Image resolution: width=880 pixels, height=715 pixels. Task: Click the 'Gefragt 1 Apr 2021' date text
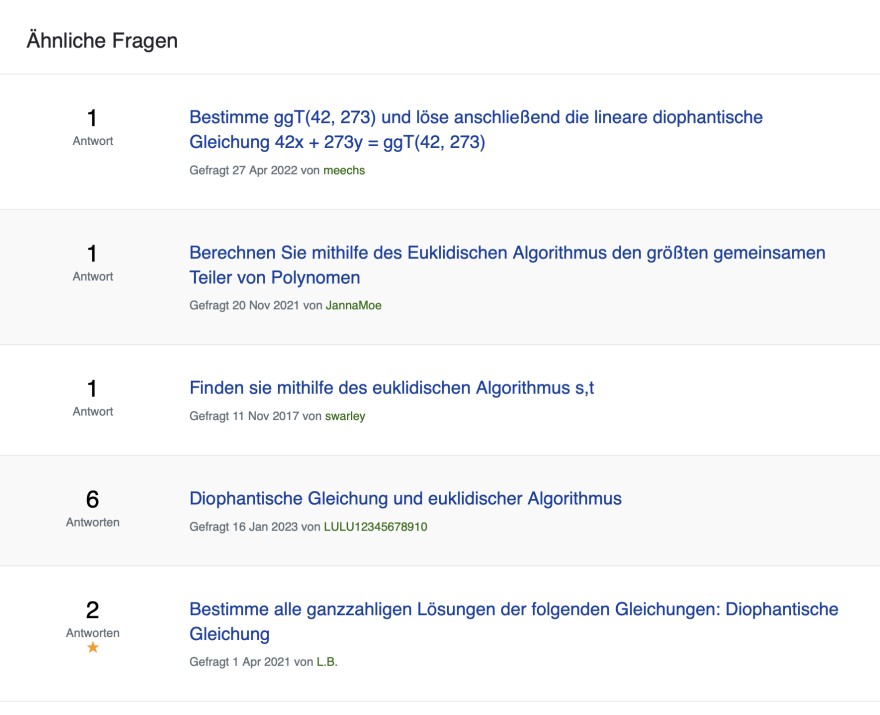tap(240, 662)
